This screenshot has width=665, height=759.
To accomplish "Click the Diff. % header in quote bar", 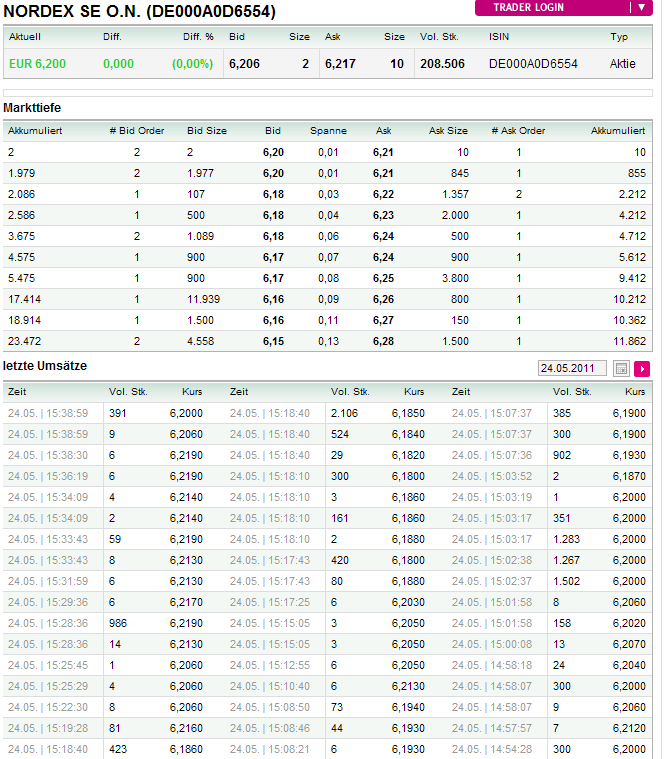I will (198, 37).
